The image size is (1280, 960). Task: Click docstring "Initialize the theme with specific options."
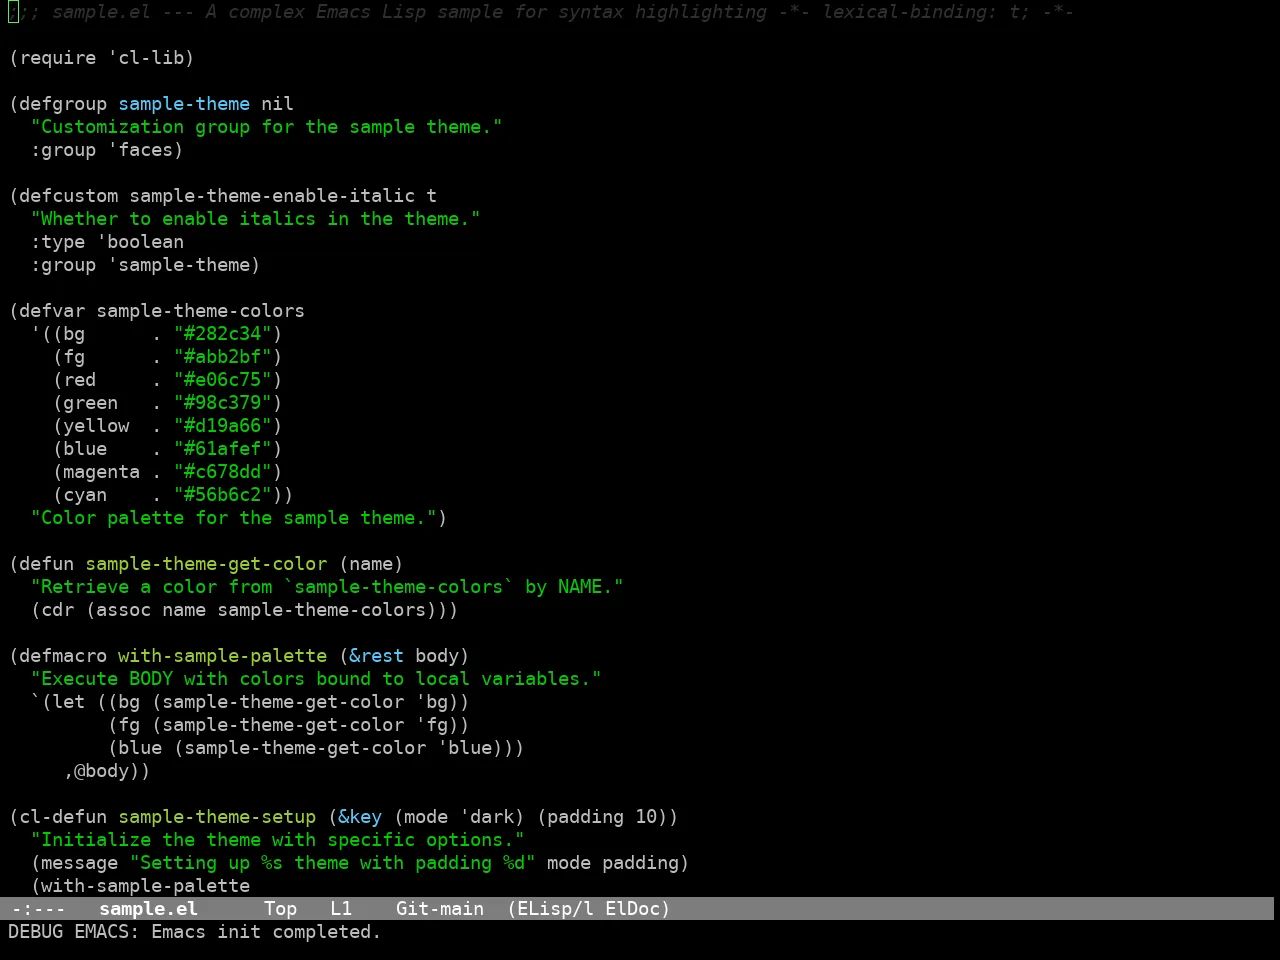click(x=277, y=840)
